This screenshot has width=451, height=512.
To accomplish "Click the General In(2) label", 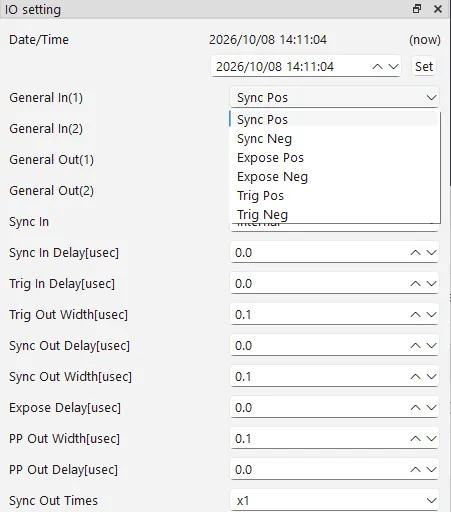I will click(x=46, y=129).
